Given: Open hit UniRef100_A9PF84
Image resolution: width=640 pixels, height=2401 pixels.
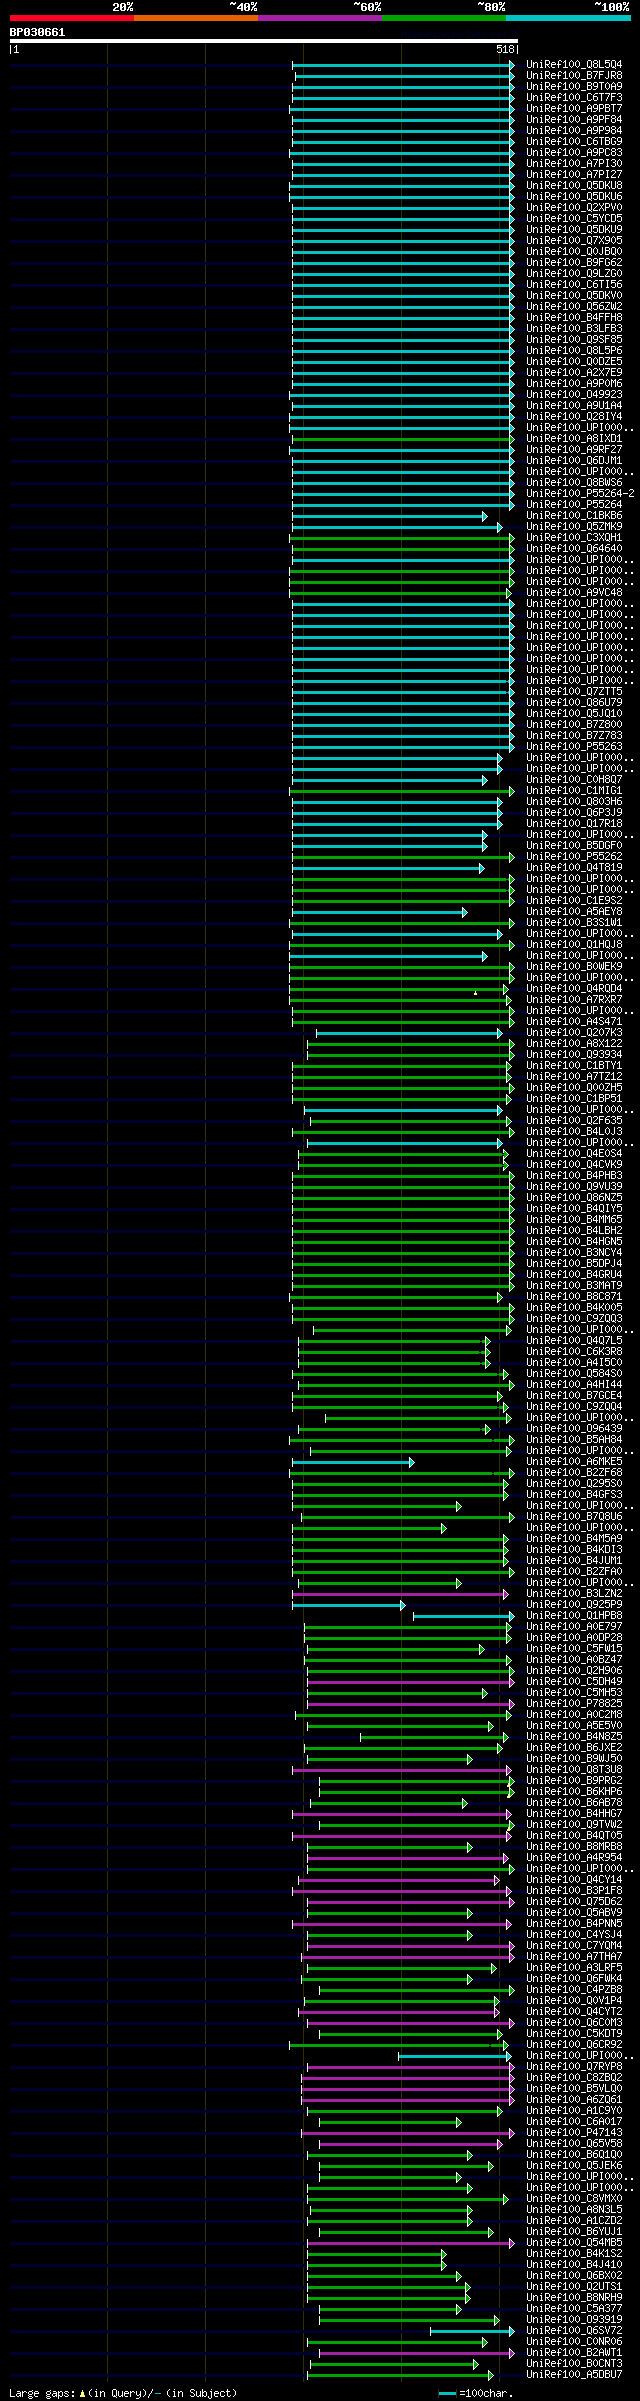Looking at the screenshot, I should coord(574,120).
